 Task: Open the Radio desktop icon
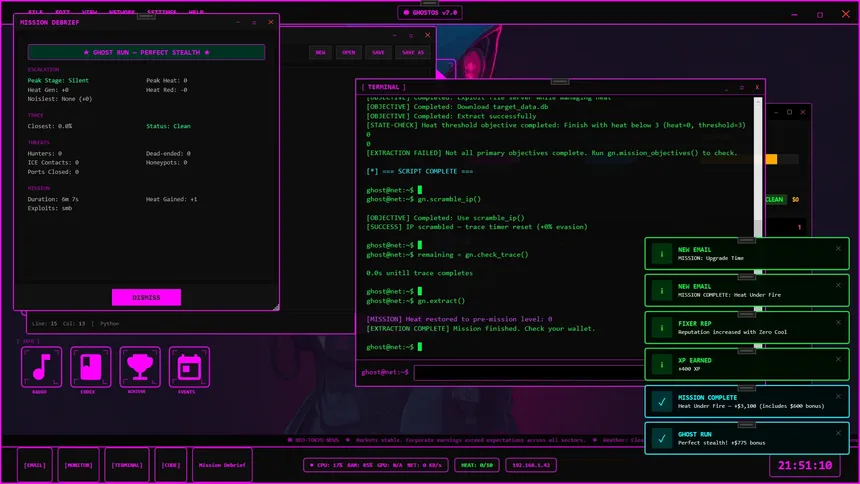point(42,367)
